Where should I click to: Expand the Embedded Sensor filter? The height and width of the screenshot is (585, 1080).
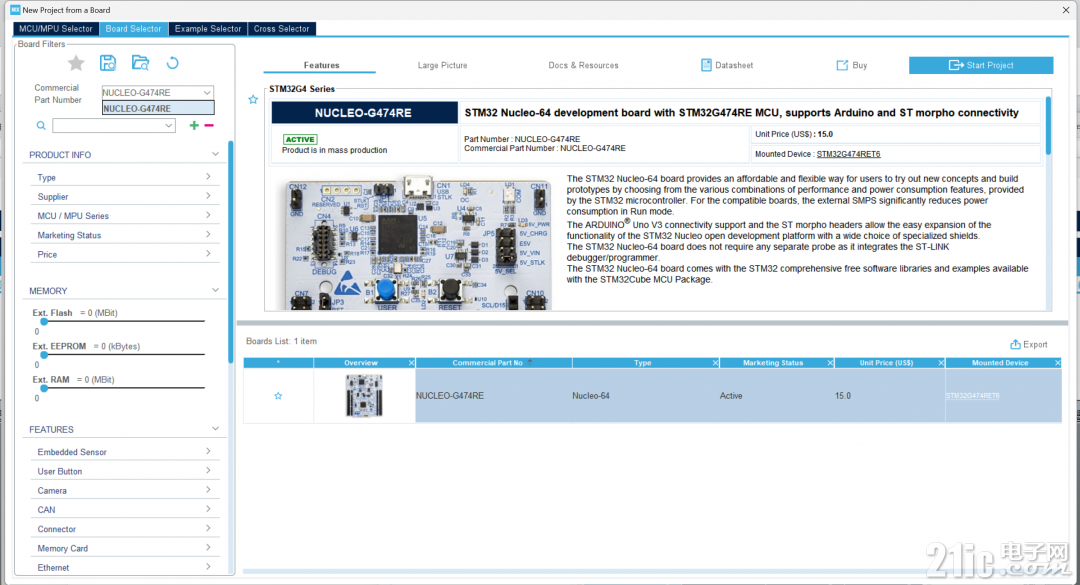208,451
